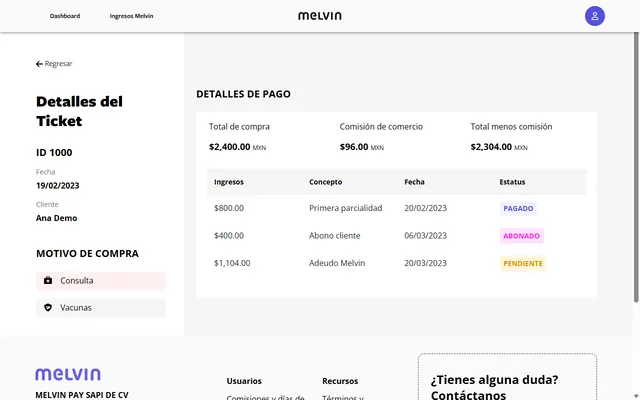Click the $2,400.00 total de compra
The width and height of the screenshot is (640, 400).
pos(238,147)
